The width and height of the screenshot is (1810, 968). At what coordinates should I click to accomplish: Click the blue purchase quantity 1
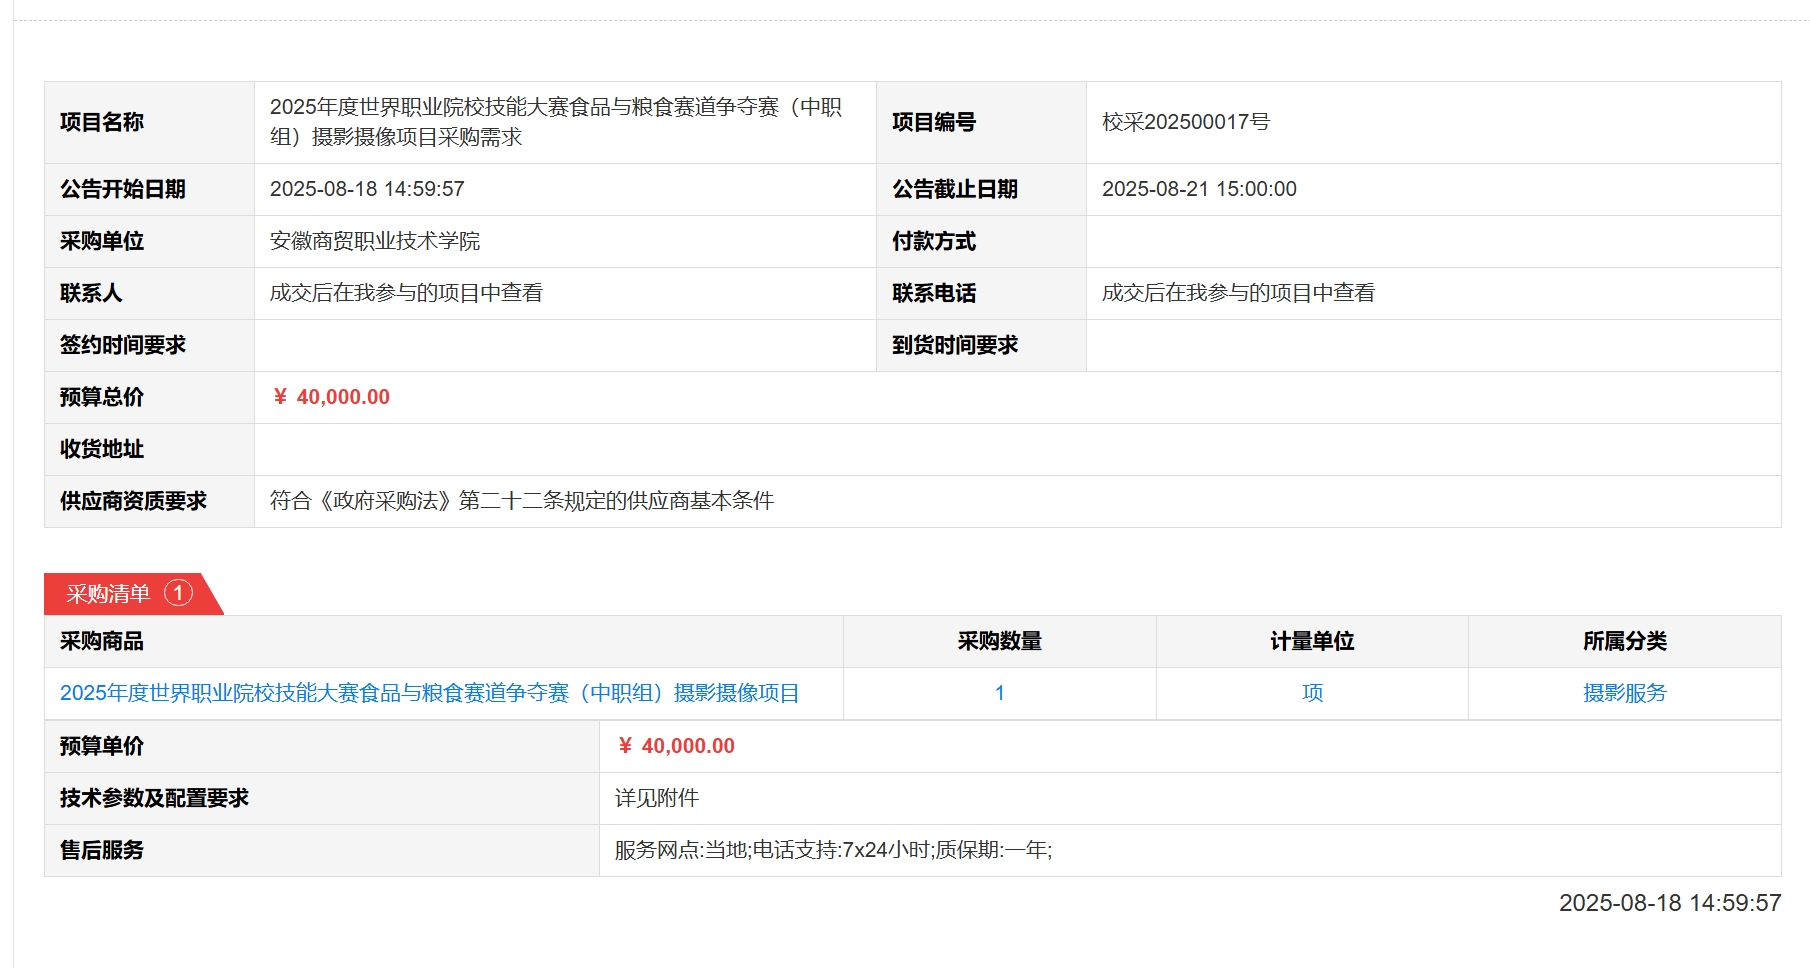point(999,693)
